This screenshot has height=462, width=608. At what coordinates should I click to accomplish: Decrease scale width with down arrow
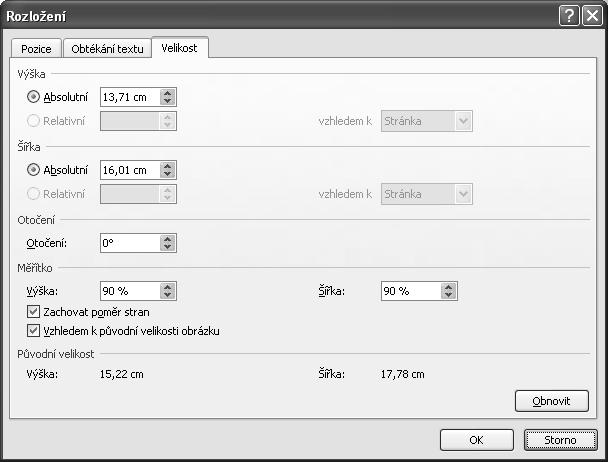[x=449, y=295]
